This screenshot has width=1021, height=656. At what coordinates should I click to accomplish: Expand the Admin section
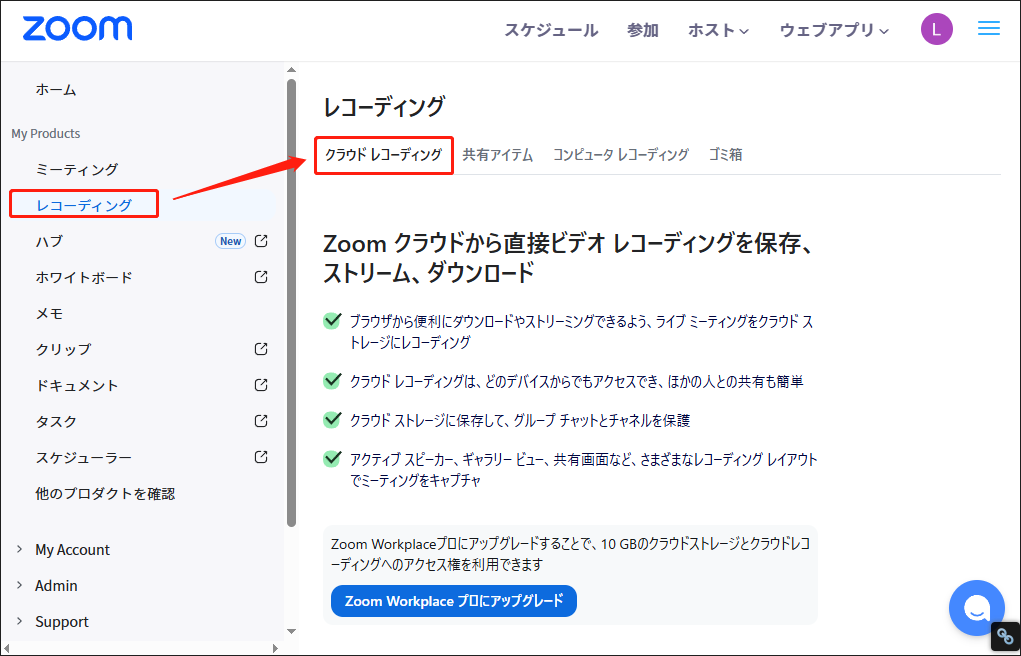[57, 585]
